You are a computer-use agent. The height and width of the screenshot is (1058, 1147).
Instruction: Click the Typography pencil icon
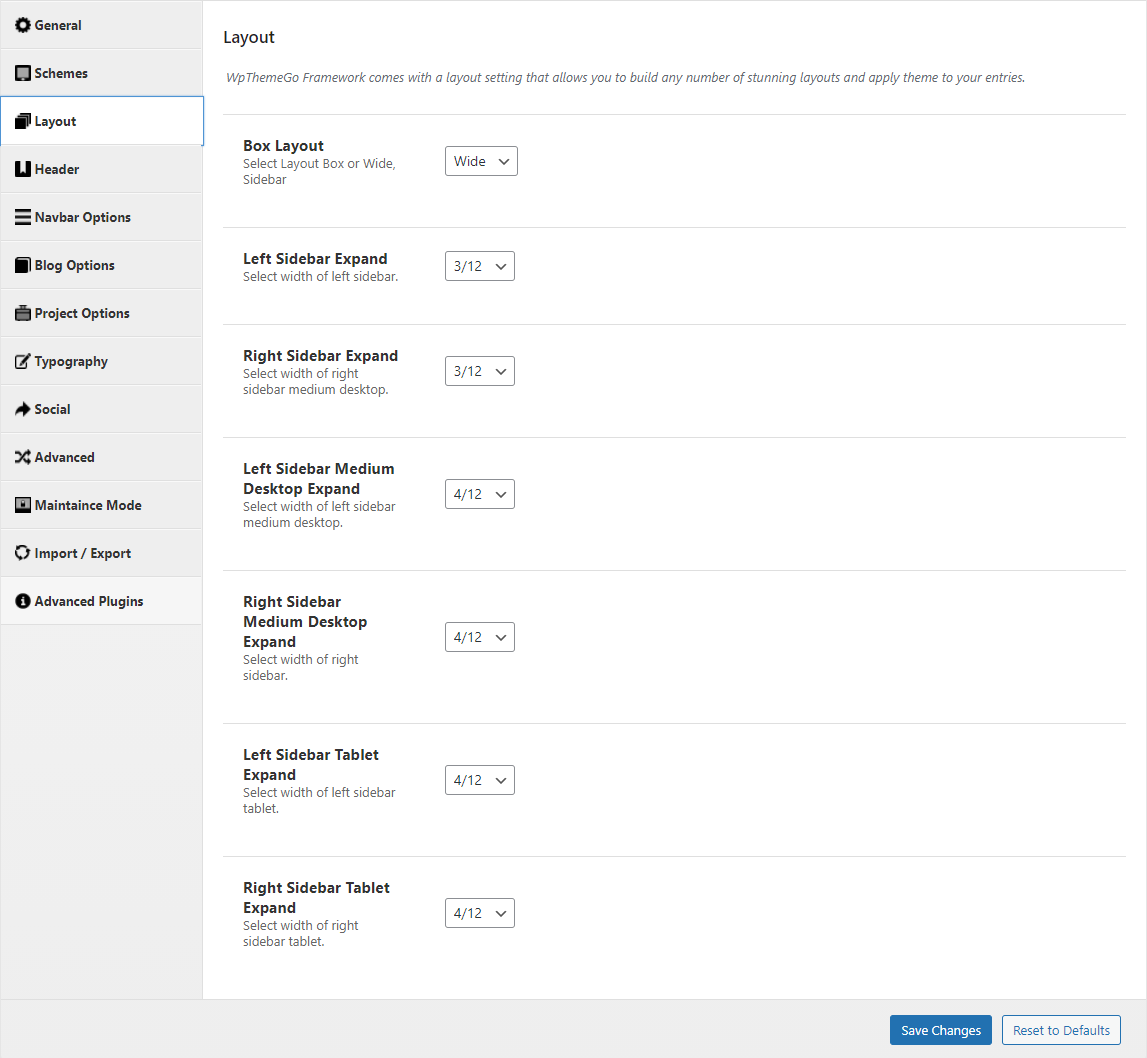pyautogui.click(x=23, y=361)
